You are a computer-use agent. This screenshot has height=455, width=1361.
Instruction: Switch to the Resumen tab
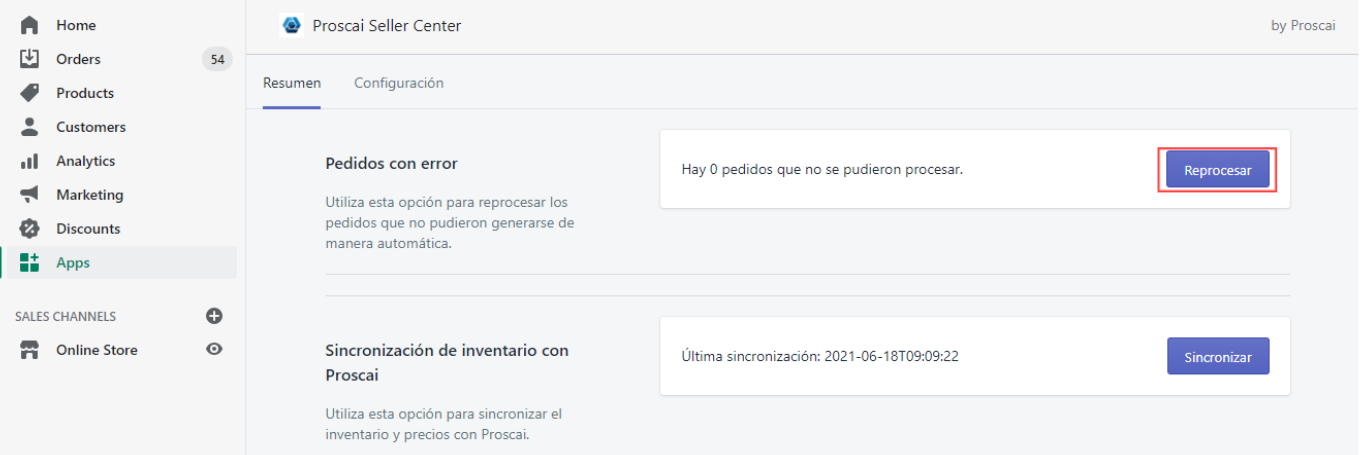click(292, 83)
